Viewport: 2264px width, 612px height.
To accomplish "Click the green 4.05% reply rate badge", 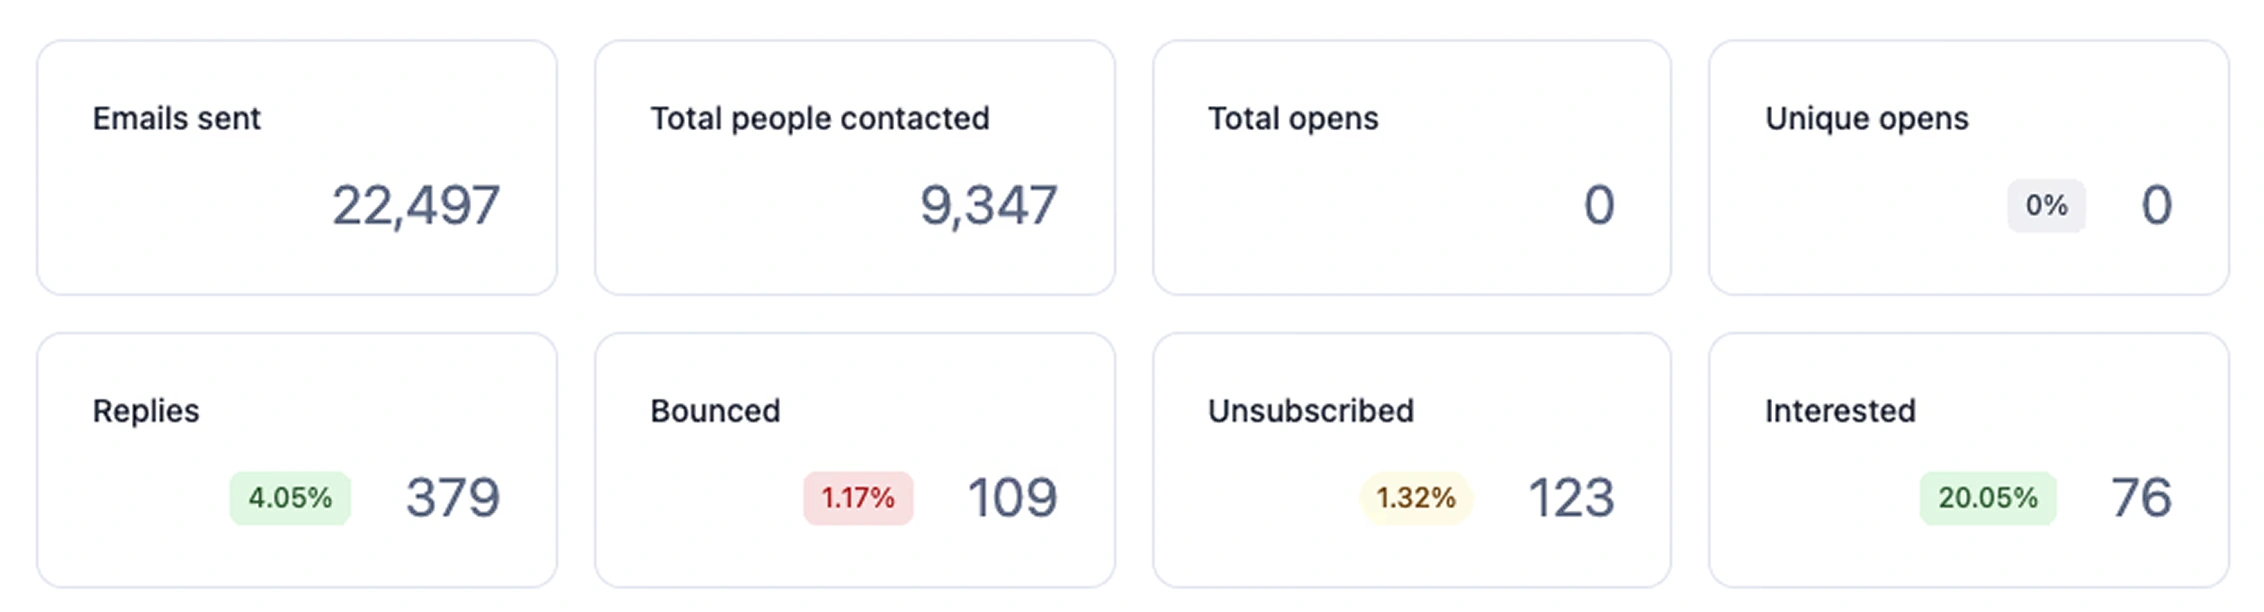I will [x=290, y=498].
